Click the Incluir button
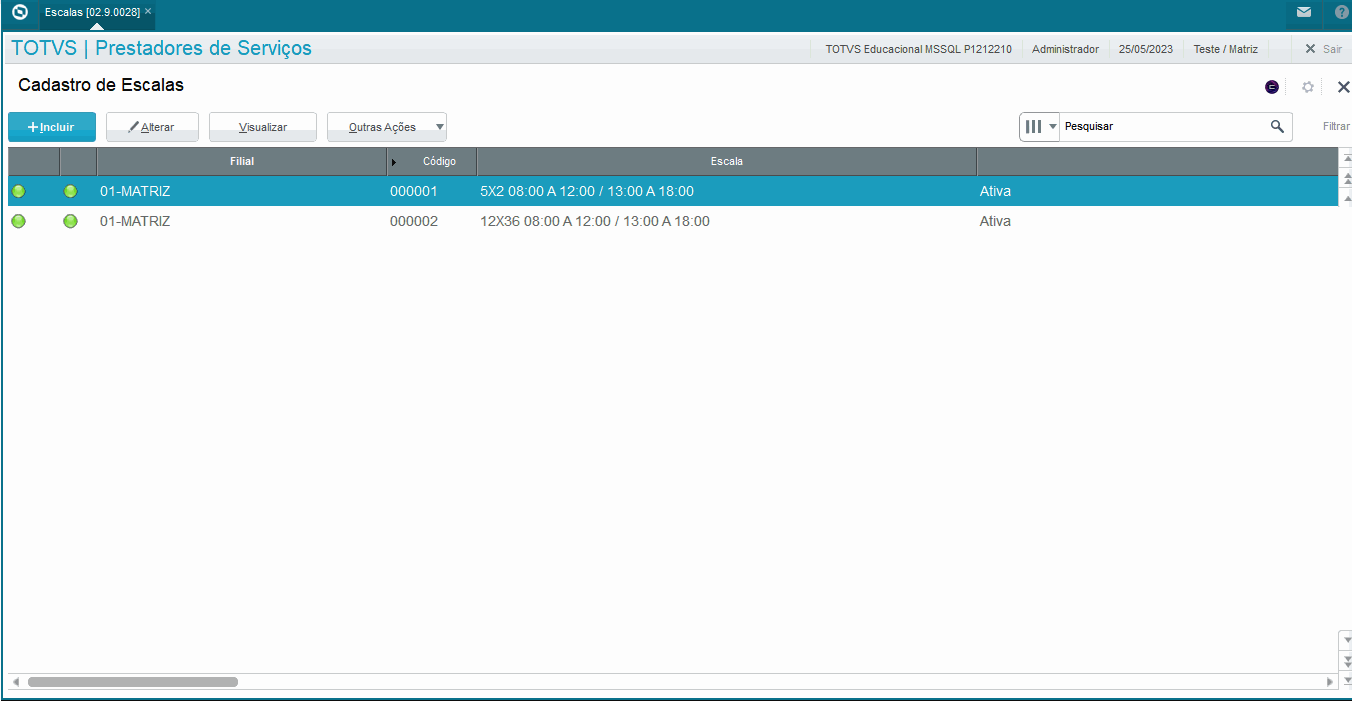The height and width of the screenshot is (701, 1352). pos(52,127)
